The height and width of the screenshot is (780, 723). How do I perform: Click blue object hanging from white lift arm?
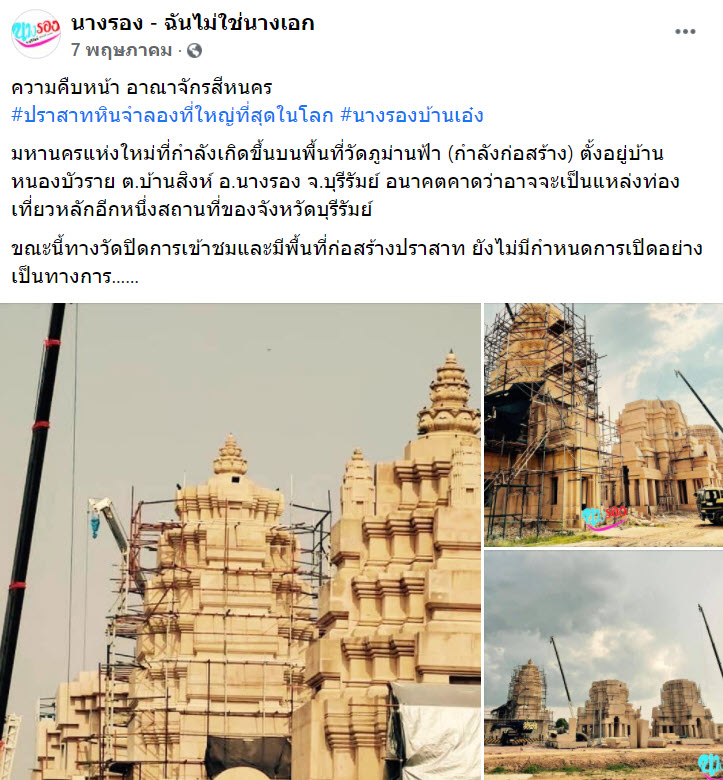95,527
